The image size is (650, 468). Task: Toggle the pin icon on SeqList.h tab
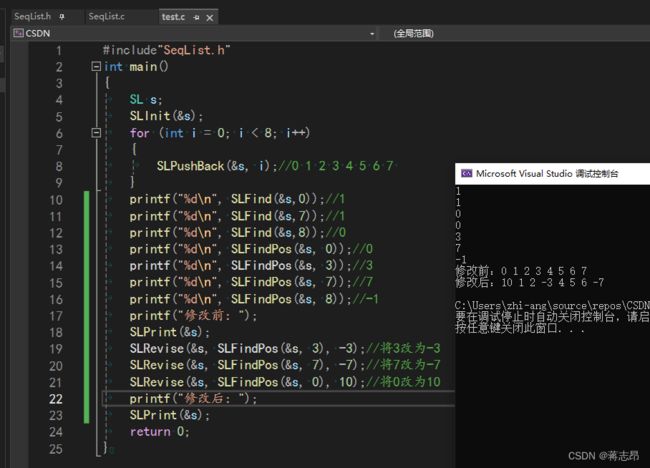coord(62,17)
